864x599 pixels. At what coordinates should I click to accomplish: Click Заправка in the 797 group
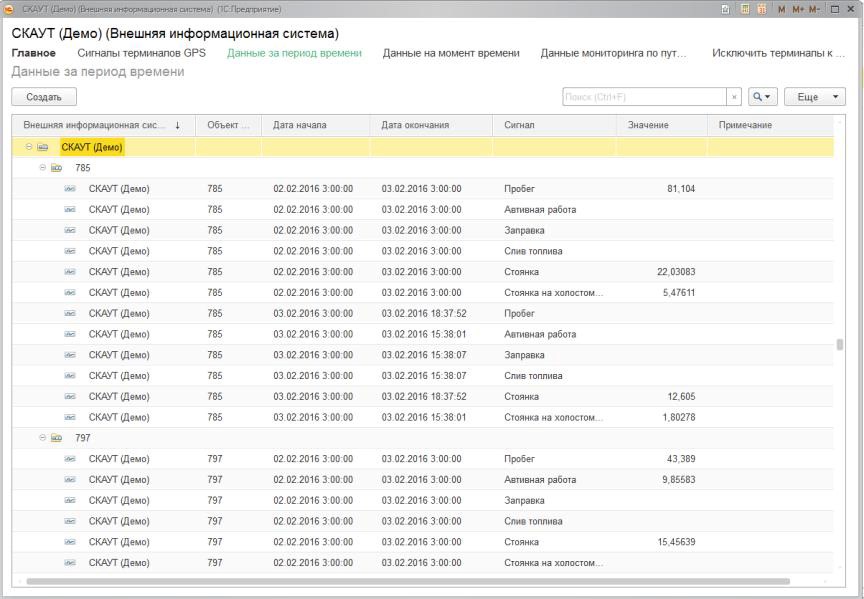(x=524, y=500)
